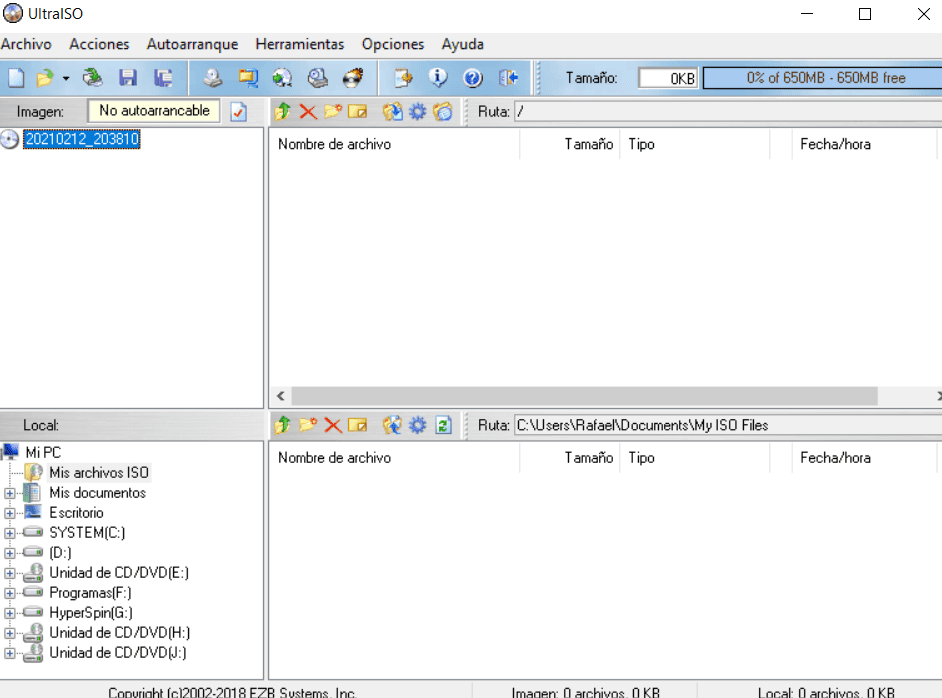Click the Local Ruta path field showing My ISO Files
This screenshot has width=942, height=698.
[x=728, y=425]
